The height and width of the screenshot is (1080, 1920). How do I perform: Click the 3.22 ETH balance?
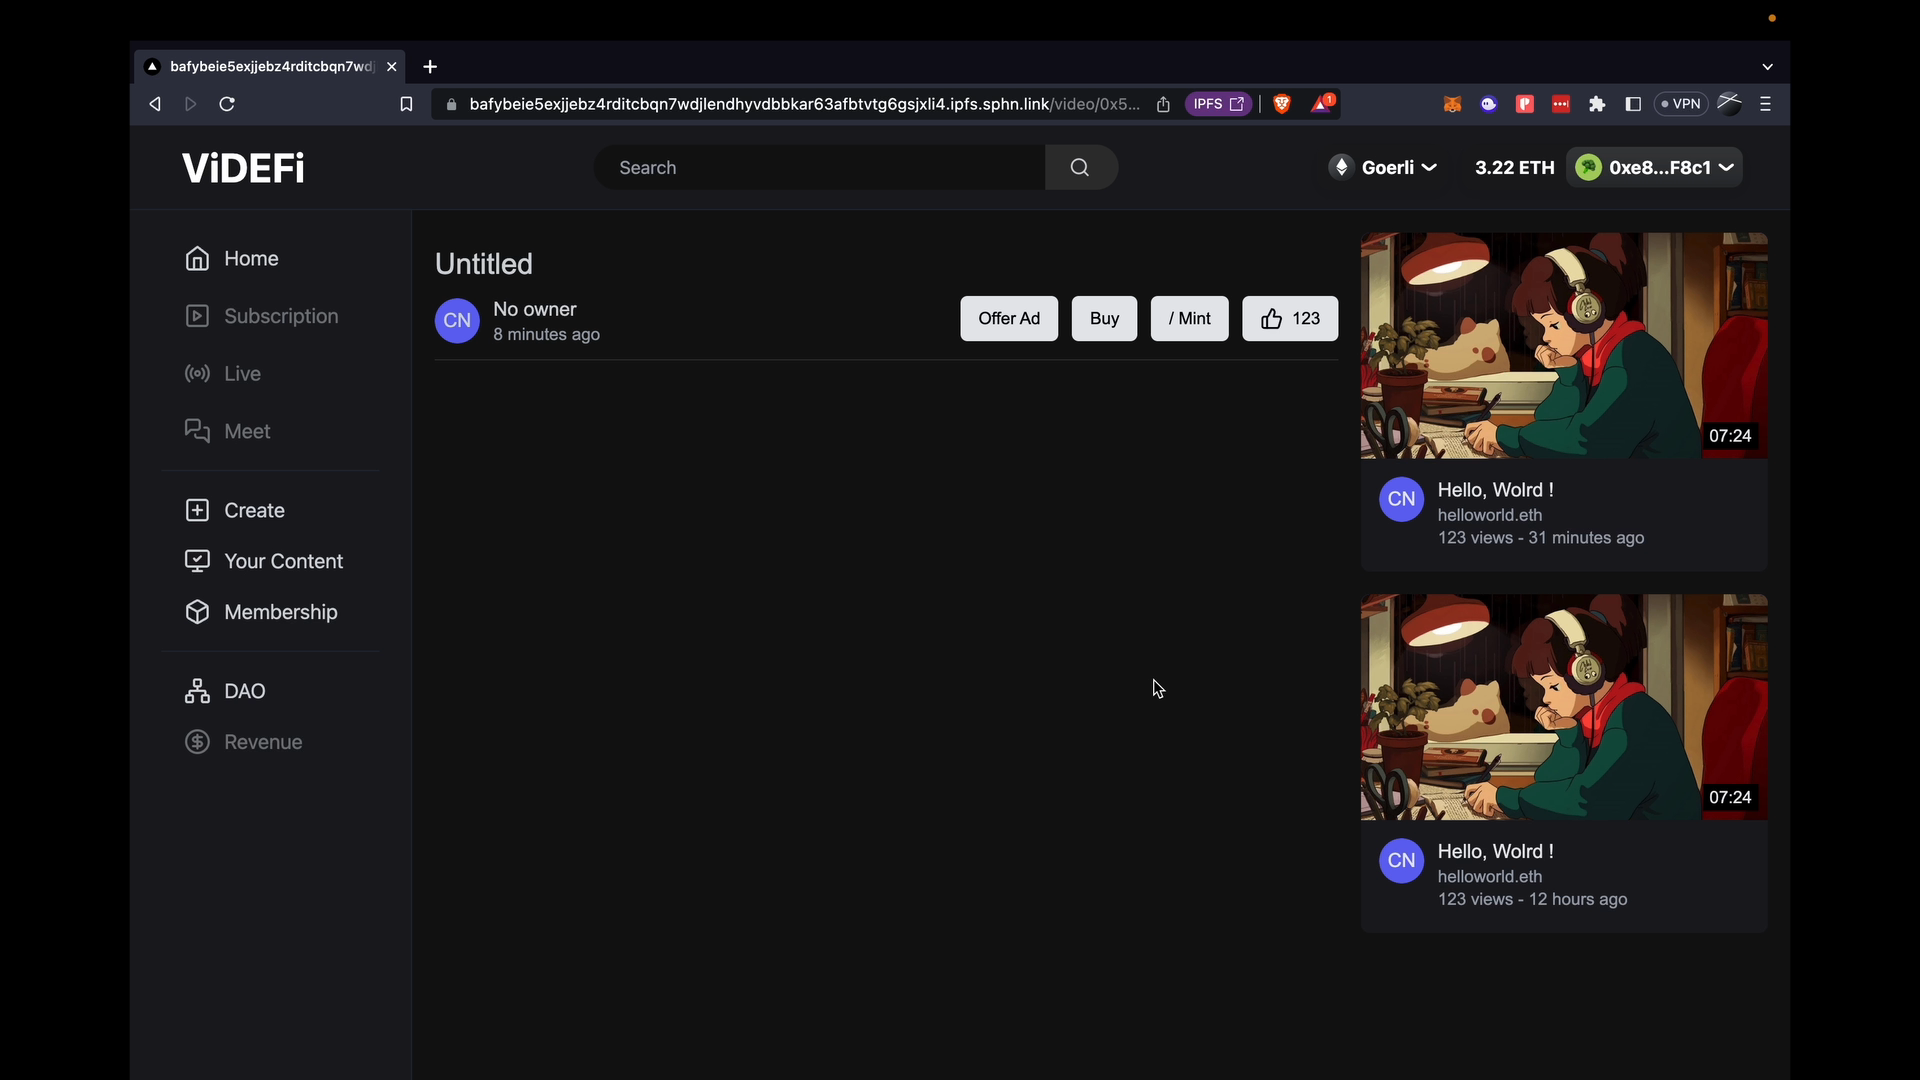tap(1514, 167)
